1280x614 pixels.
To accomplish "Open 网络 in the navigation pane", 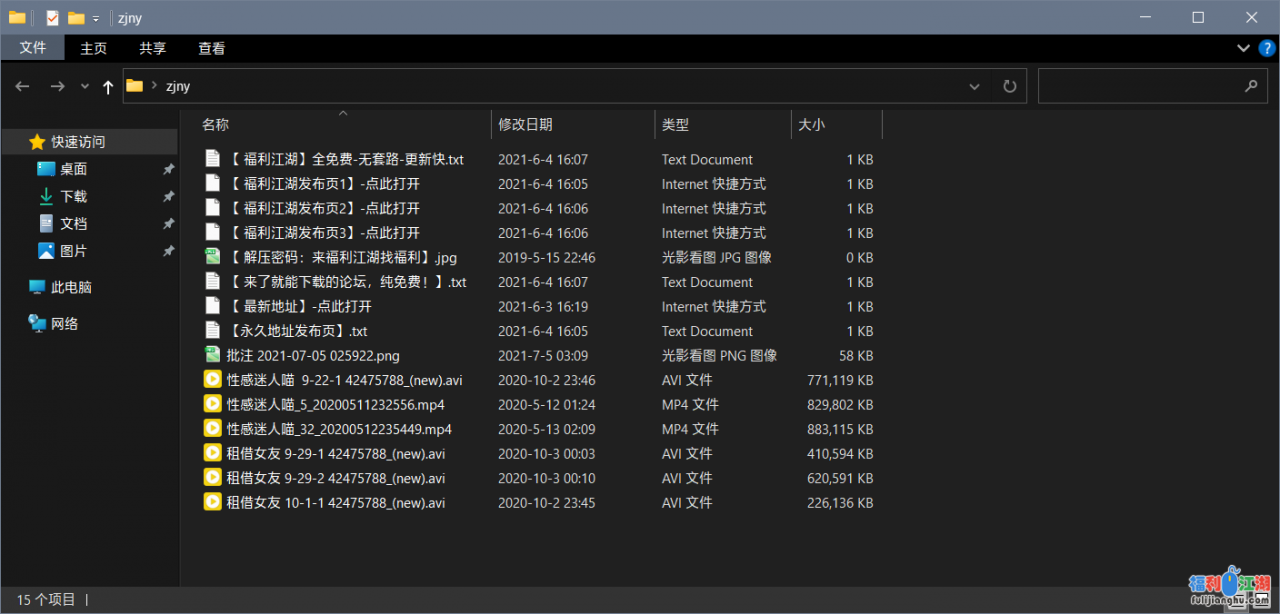I will [56, 323].
